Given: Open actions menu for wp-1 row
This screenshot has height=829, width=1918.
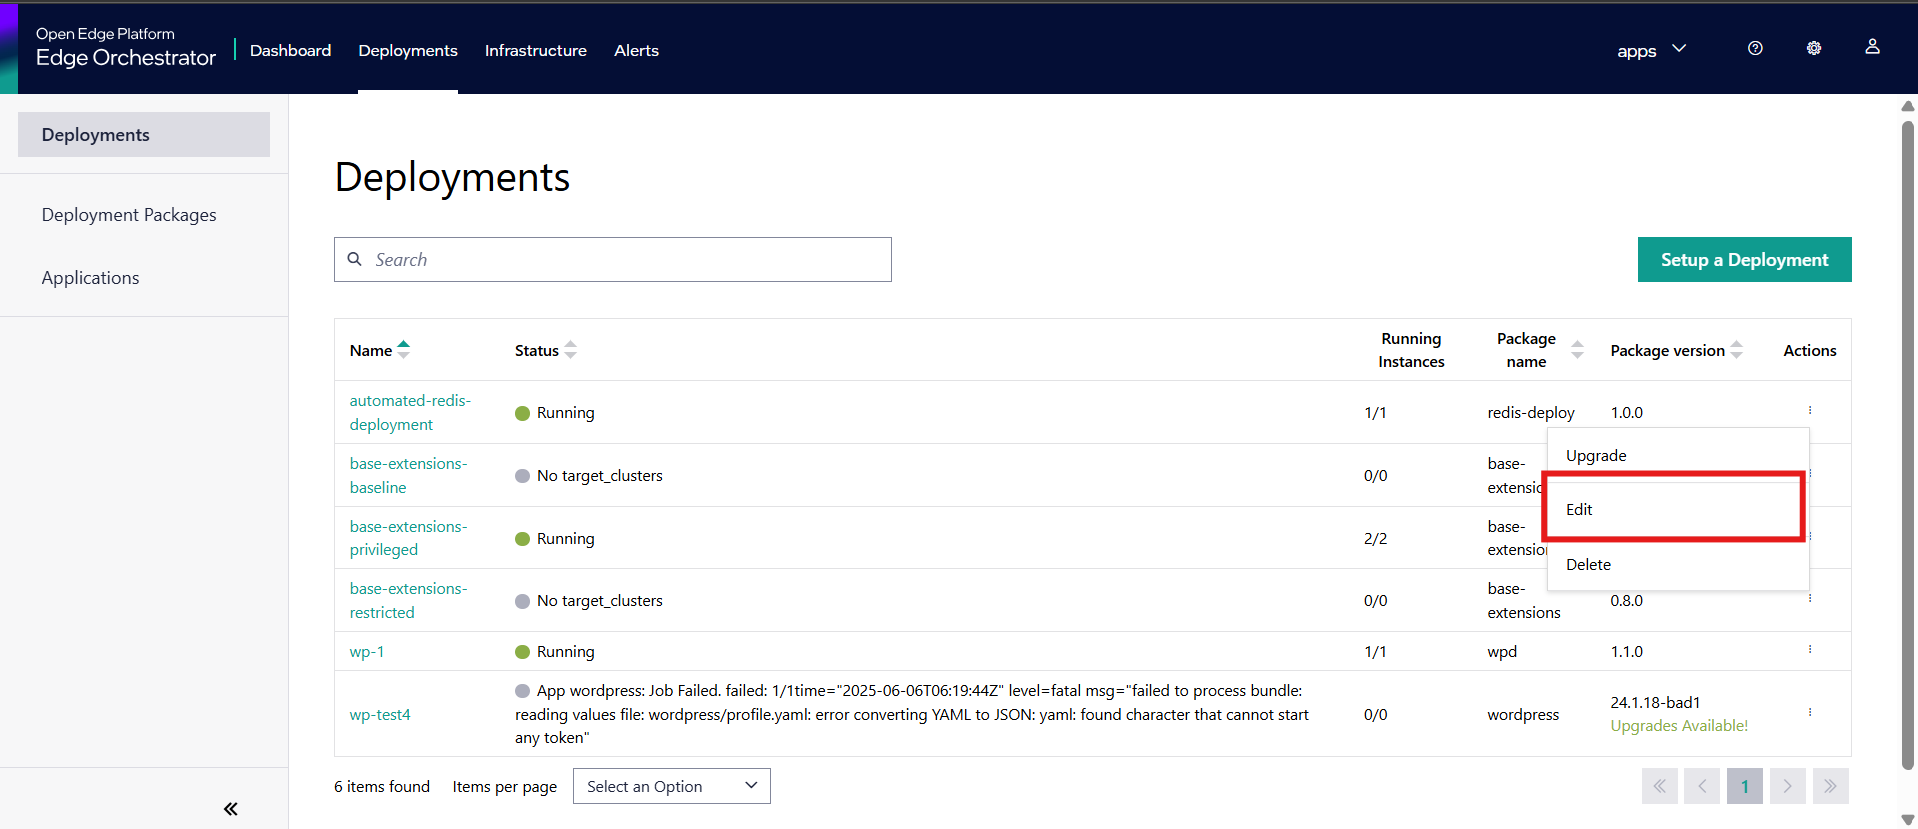Looking at the screenshot, I should 1809,650.
